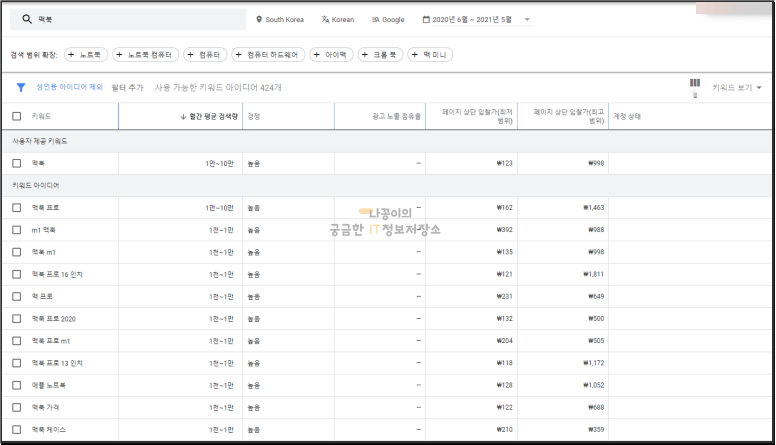Change the Korean language setting
The image size is (776, 445).
(x=338, y=19)
